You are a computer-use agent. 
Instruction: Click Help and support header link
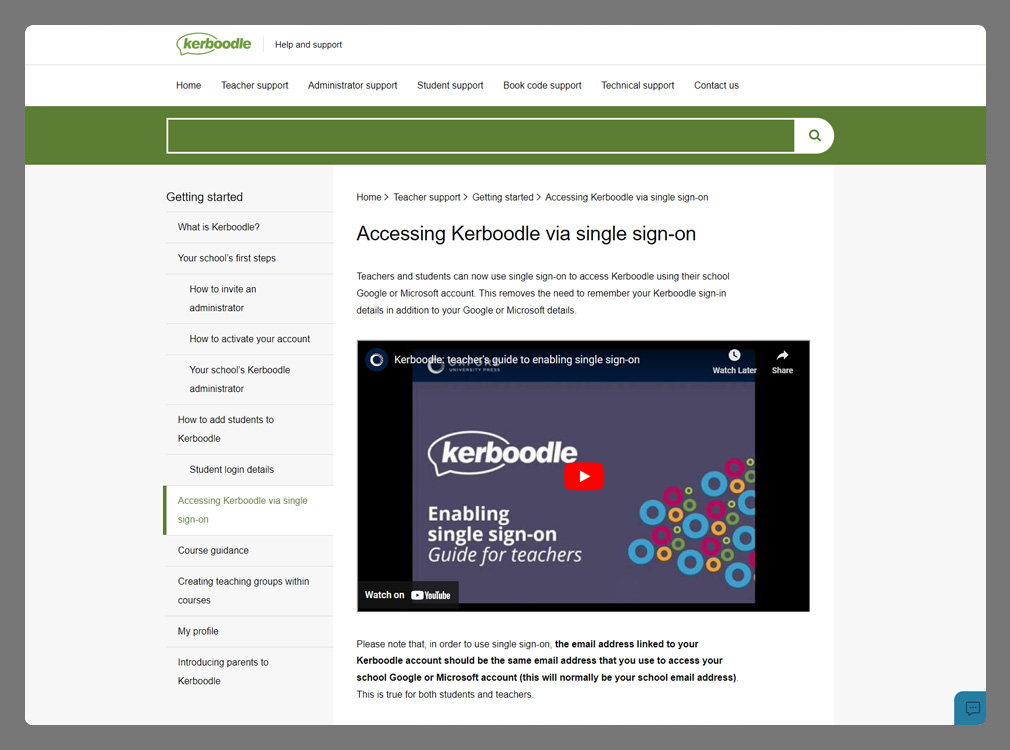[309, 44]
